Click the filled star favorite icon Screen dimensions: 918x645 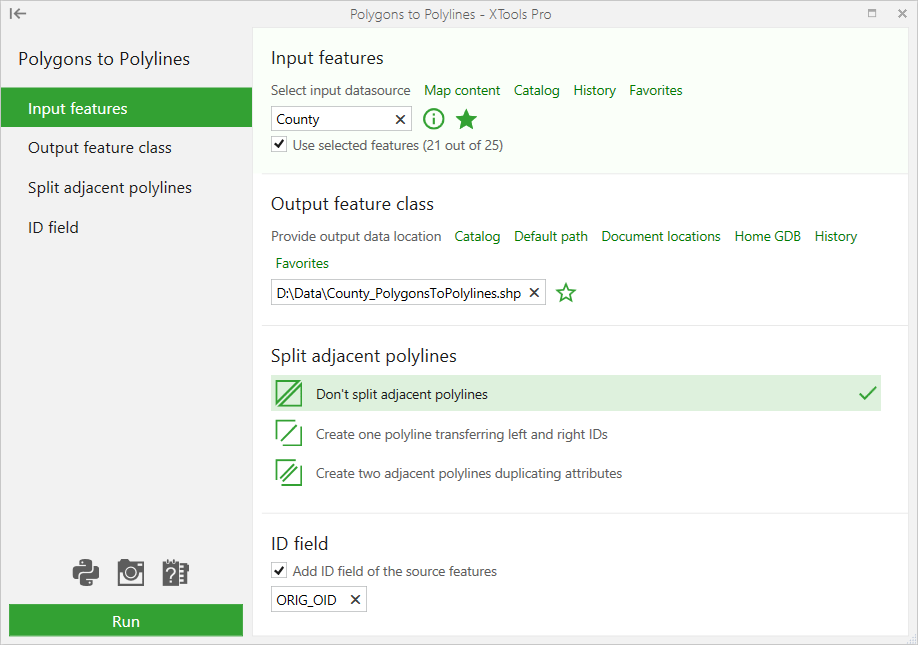(x=466, y=120)
